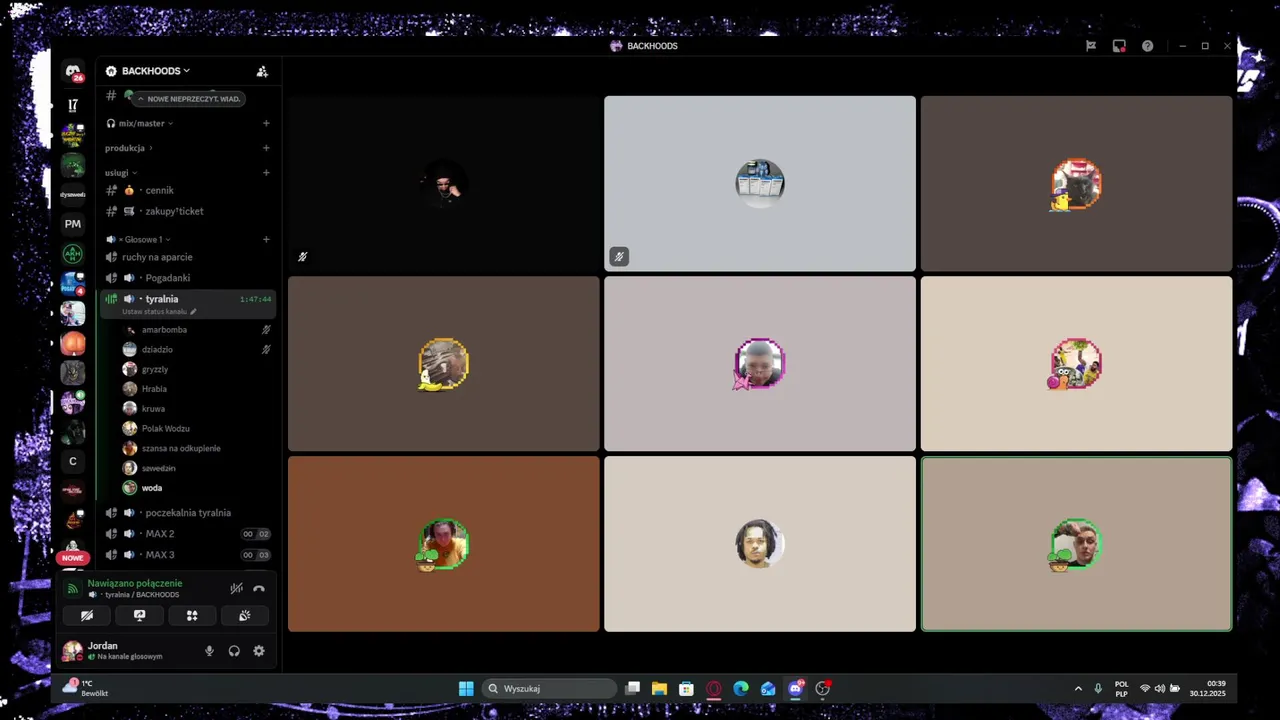Open File Explorer from taskbar

coord(659,688)
